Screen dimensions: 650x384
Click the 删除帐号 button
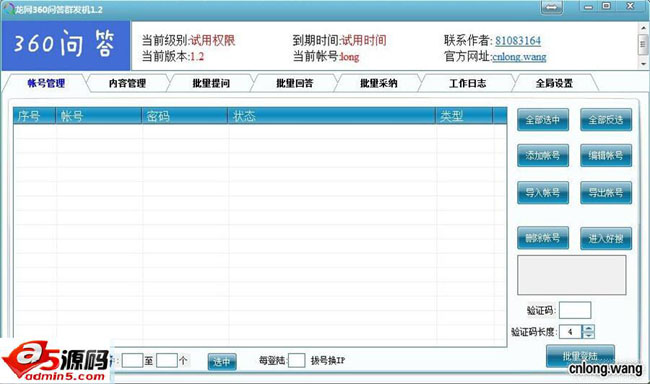tap(543, 238)
